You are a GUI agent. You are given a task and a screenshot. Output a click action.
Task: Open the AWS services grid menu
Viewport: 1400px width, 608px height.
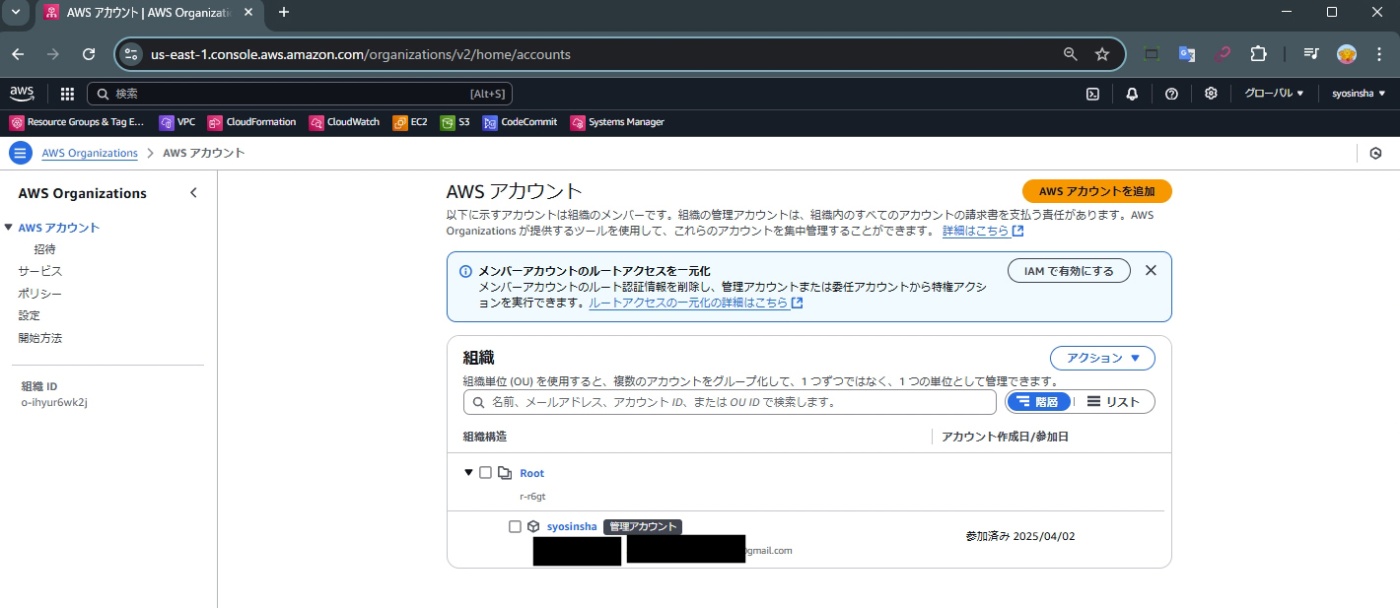point(67,94)
